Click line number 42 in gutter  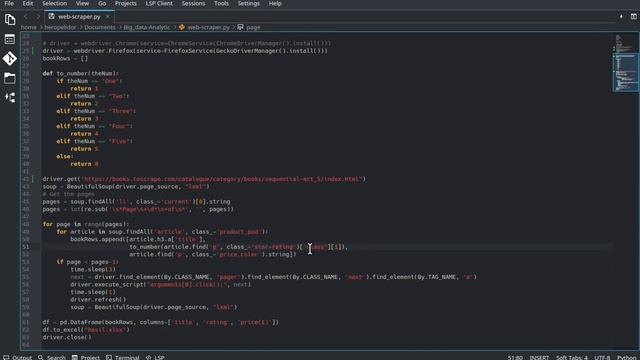pos(26,179)
